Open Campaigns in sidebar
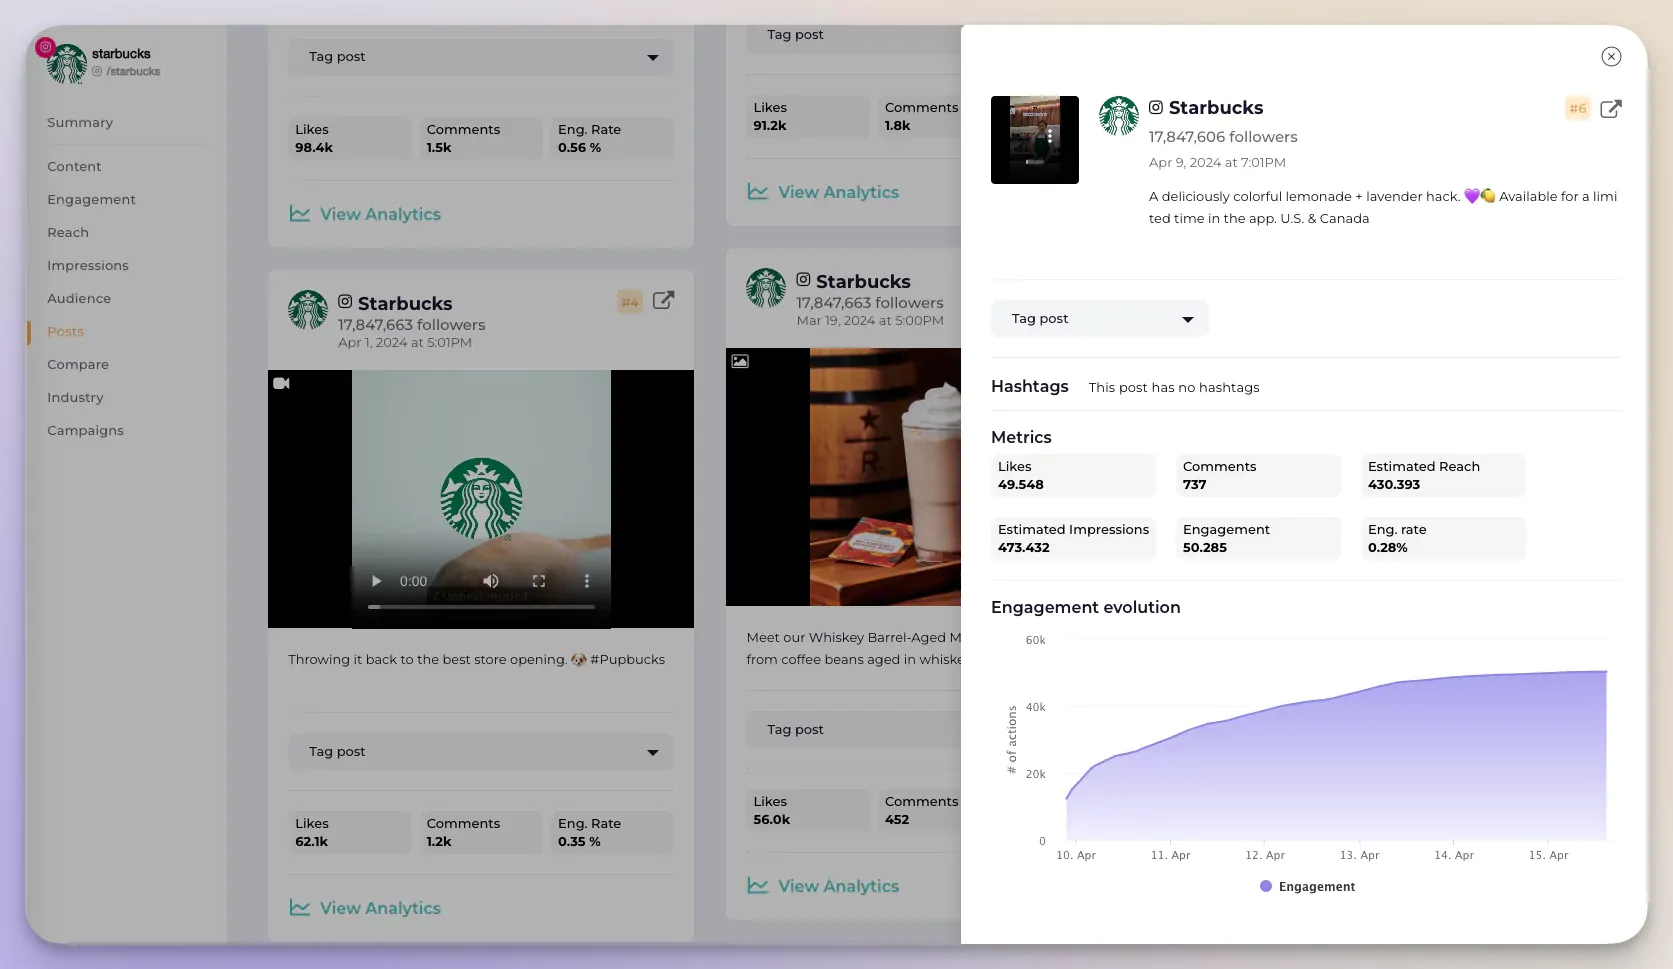The height and width of the screenshot is (969, 1673). pos(85,431)
